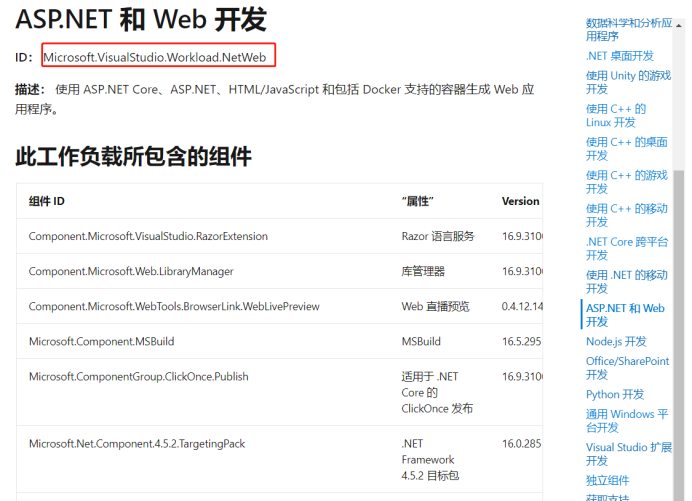Viewport: 692px width, 501px height.
Task: Click Microsoft.Net.Component.4.5.2.TargetingPack cell
Action: tap(137, 444)
